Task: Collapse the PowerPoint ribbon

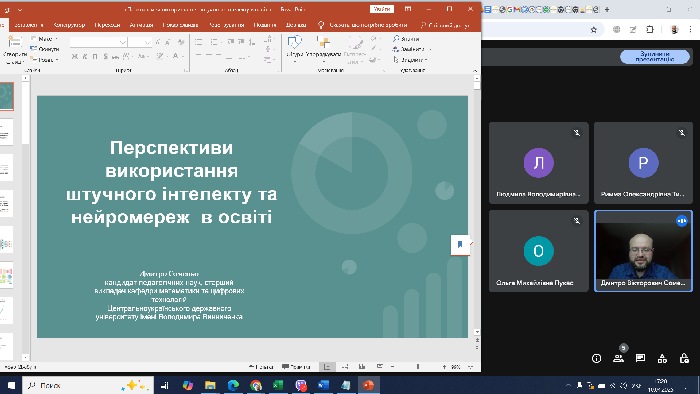Action: 475,71
